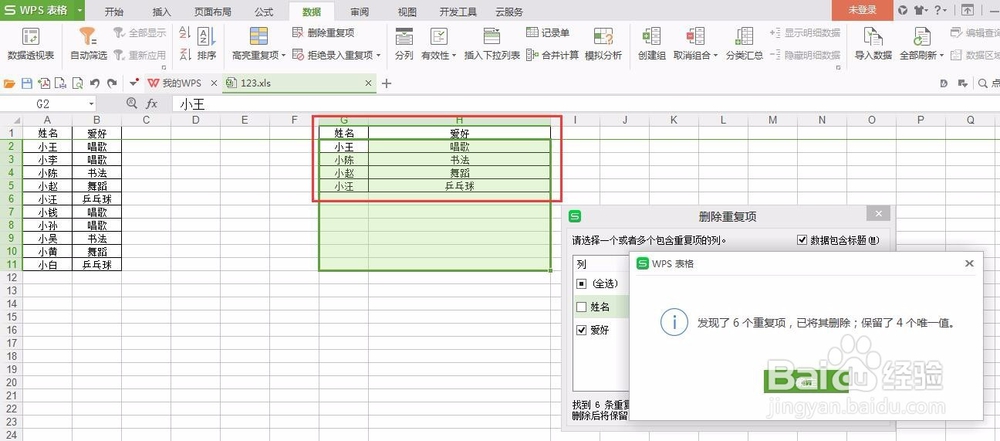
Task: Select cell A11 containing 小白
Action: (47, 264)
